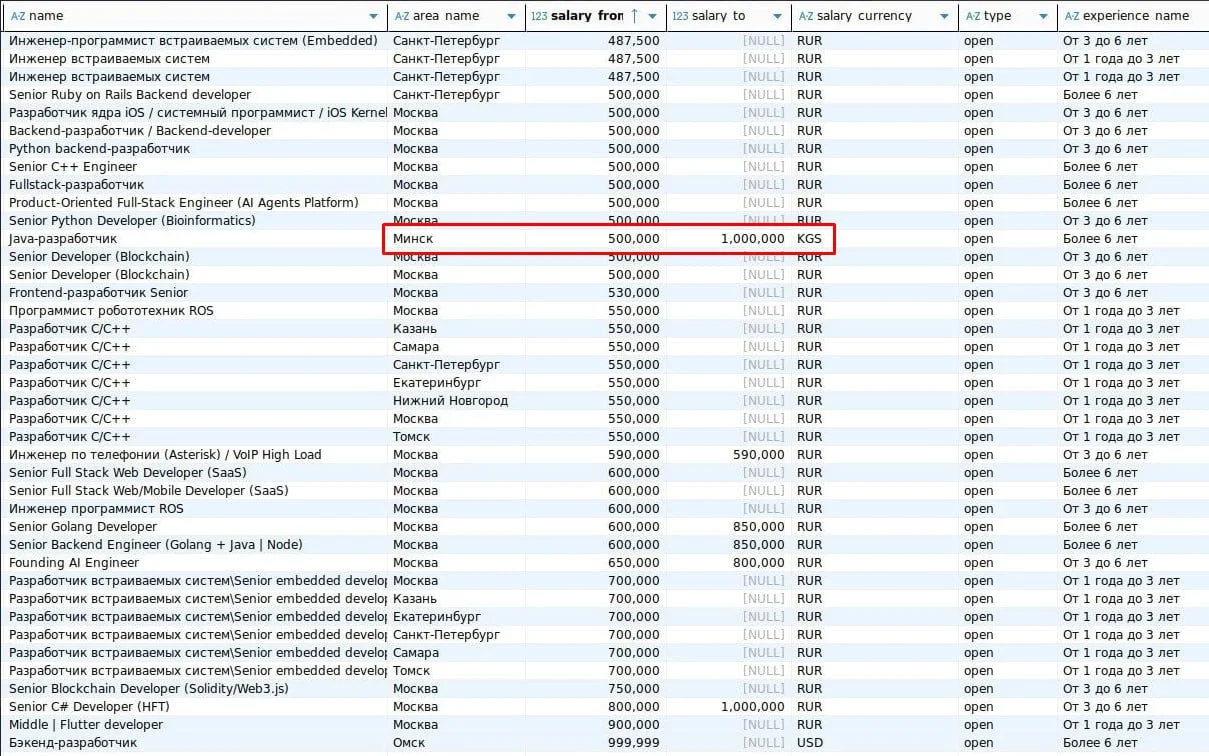Viewport: 1209px width, 756px height.
Task: Click the text type icon of salary currency column
Action: click(x=805, y=16)
